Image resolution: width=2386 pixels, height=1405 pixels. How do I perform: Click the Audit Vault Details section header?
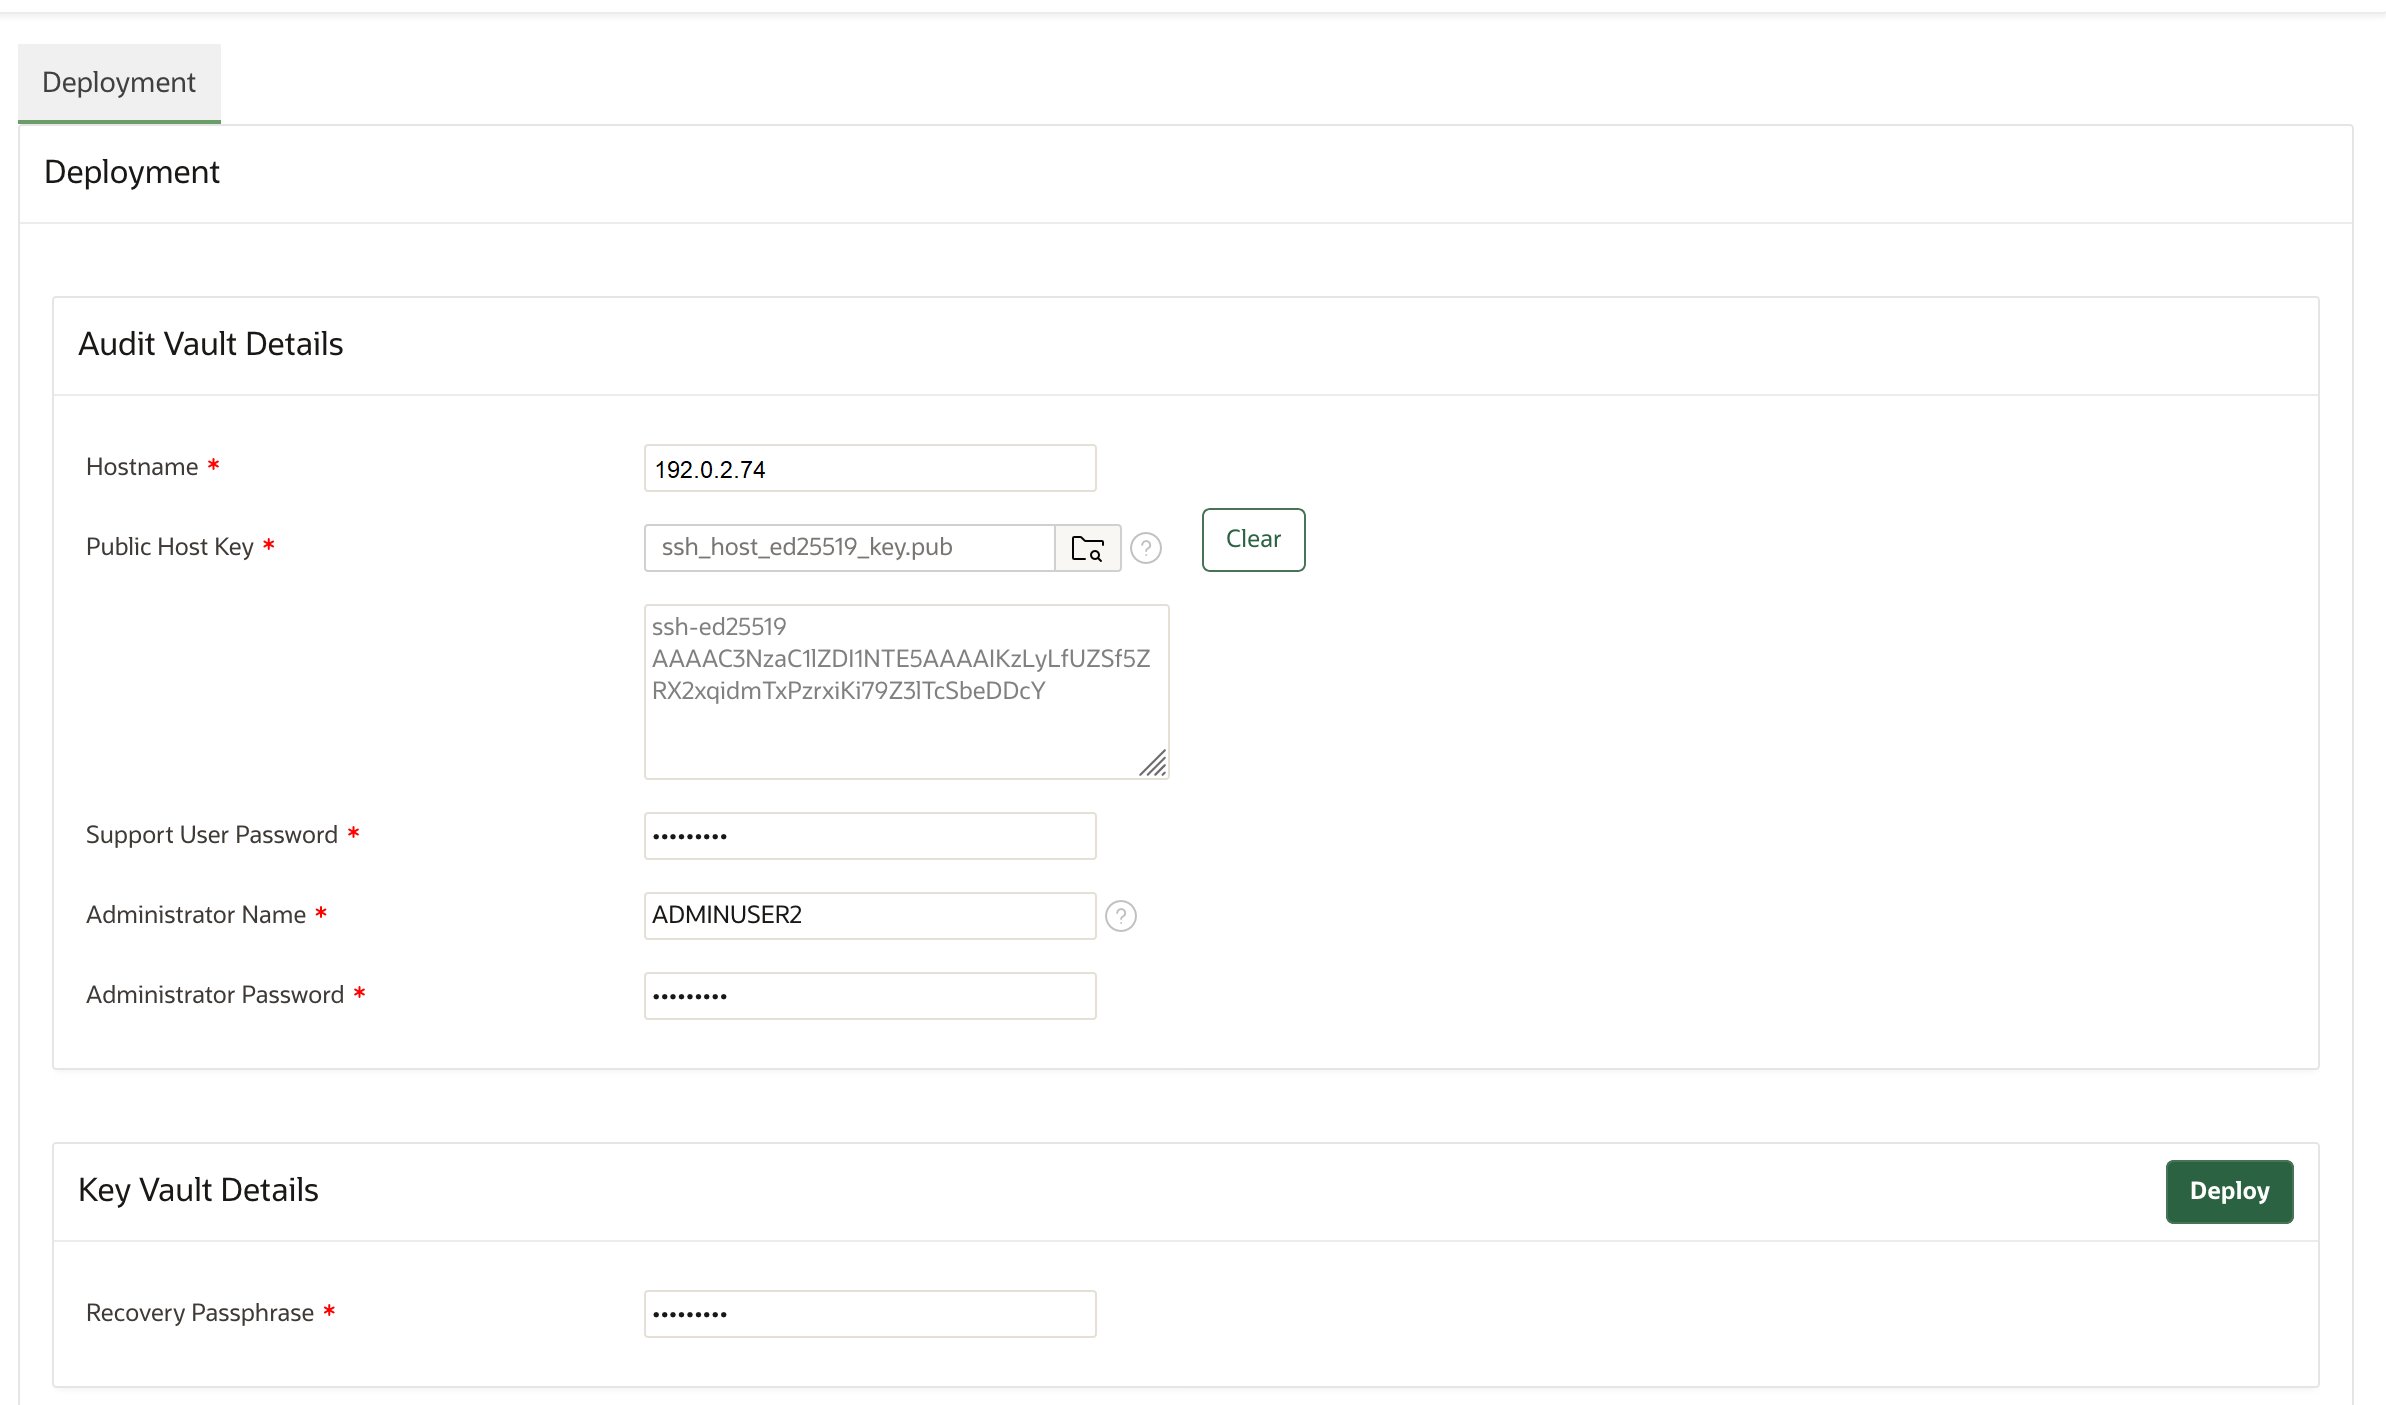(x=211, y=344)
